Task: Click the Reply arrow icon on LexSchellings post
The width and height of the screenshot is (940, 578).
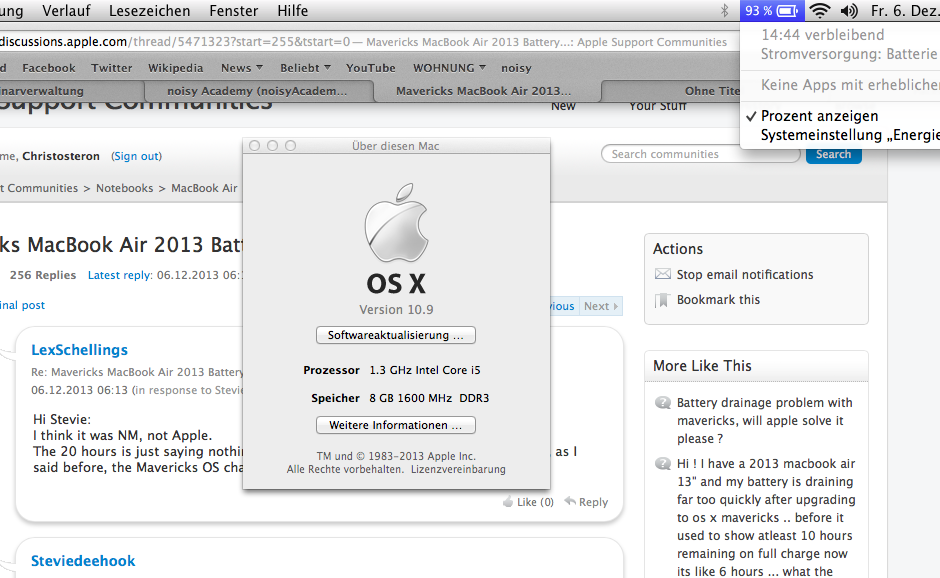Action: coord(570,501)
